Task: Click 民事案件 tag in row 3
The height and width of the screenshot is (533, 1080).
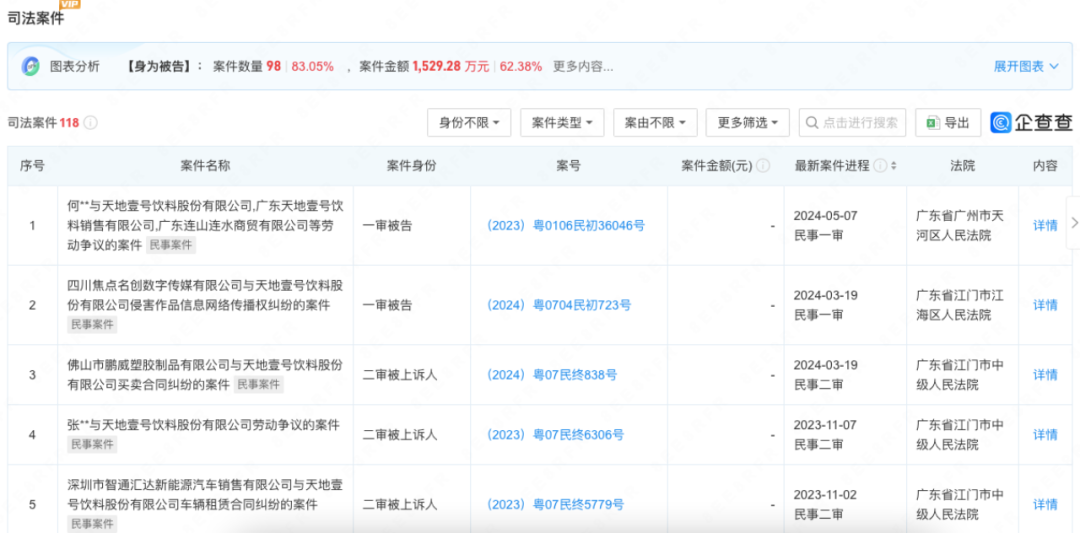Action: coord(259,385)
